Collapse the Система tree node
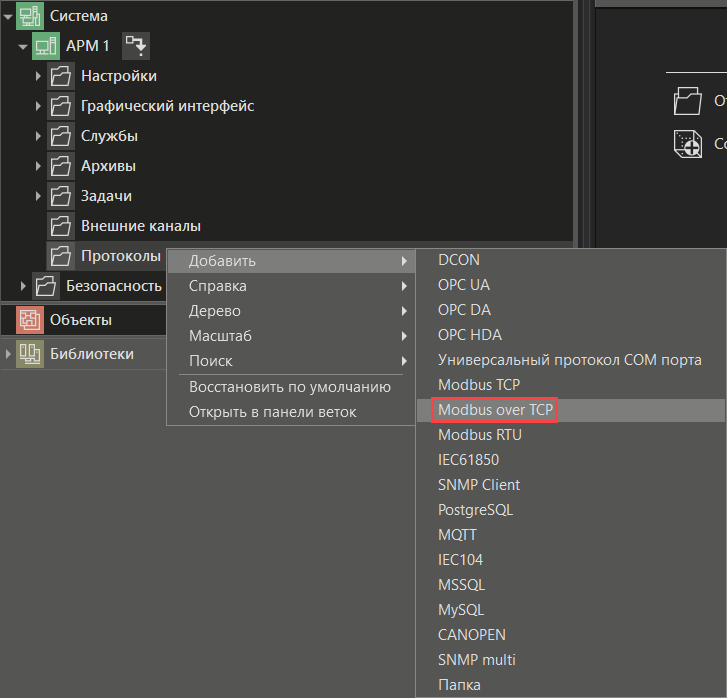Screen dimensions: 727x698 click(x=8, y=17)
